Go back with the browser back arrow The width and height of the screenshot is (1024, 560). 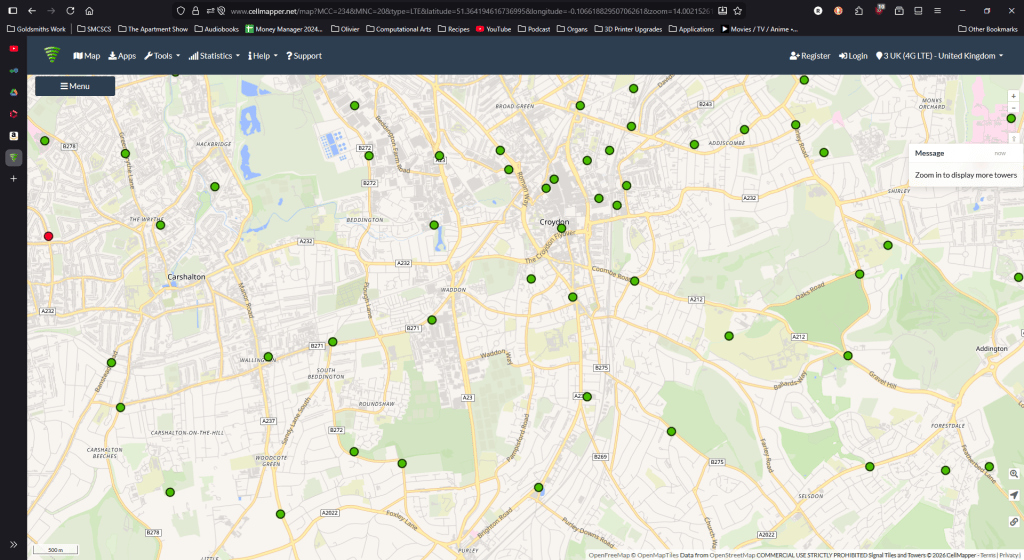pos(32,11)
